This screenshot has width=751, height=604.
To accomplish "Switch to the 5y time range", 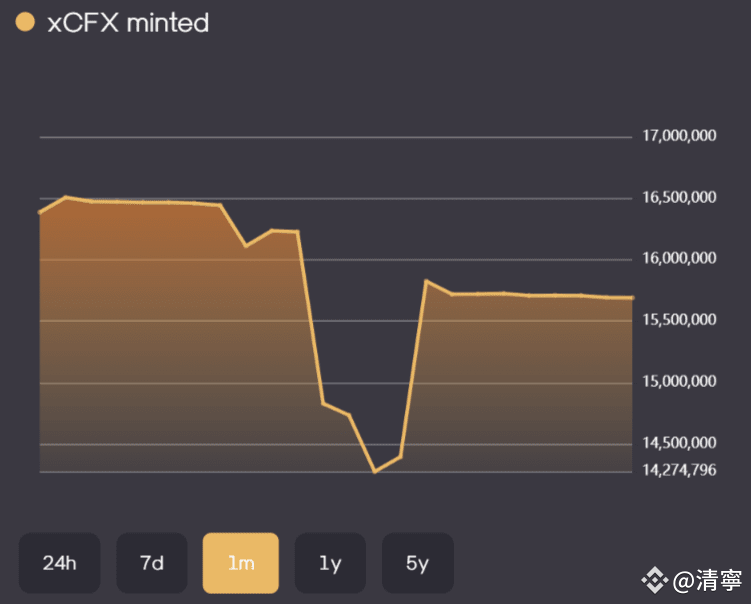I will pos(418,563).
